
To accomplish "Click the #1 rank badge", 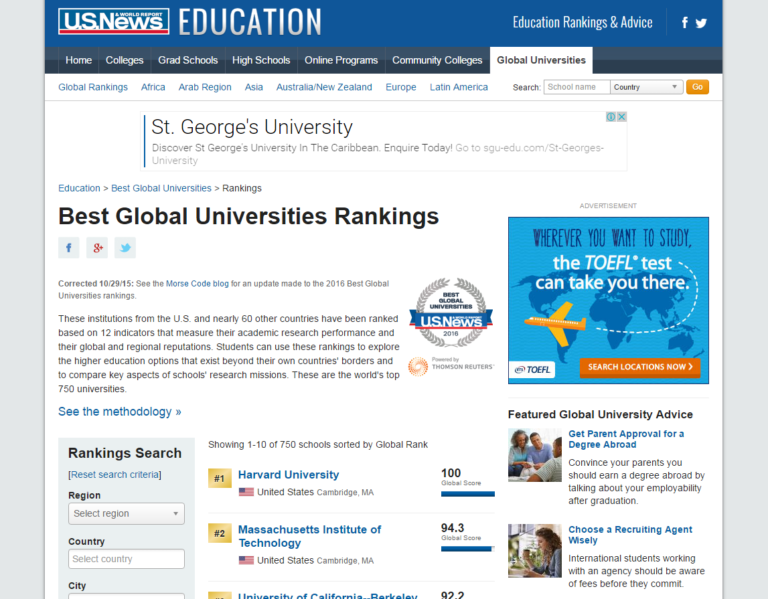I will [219, 479].
